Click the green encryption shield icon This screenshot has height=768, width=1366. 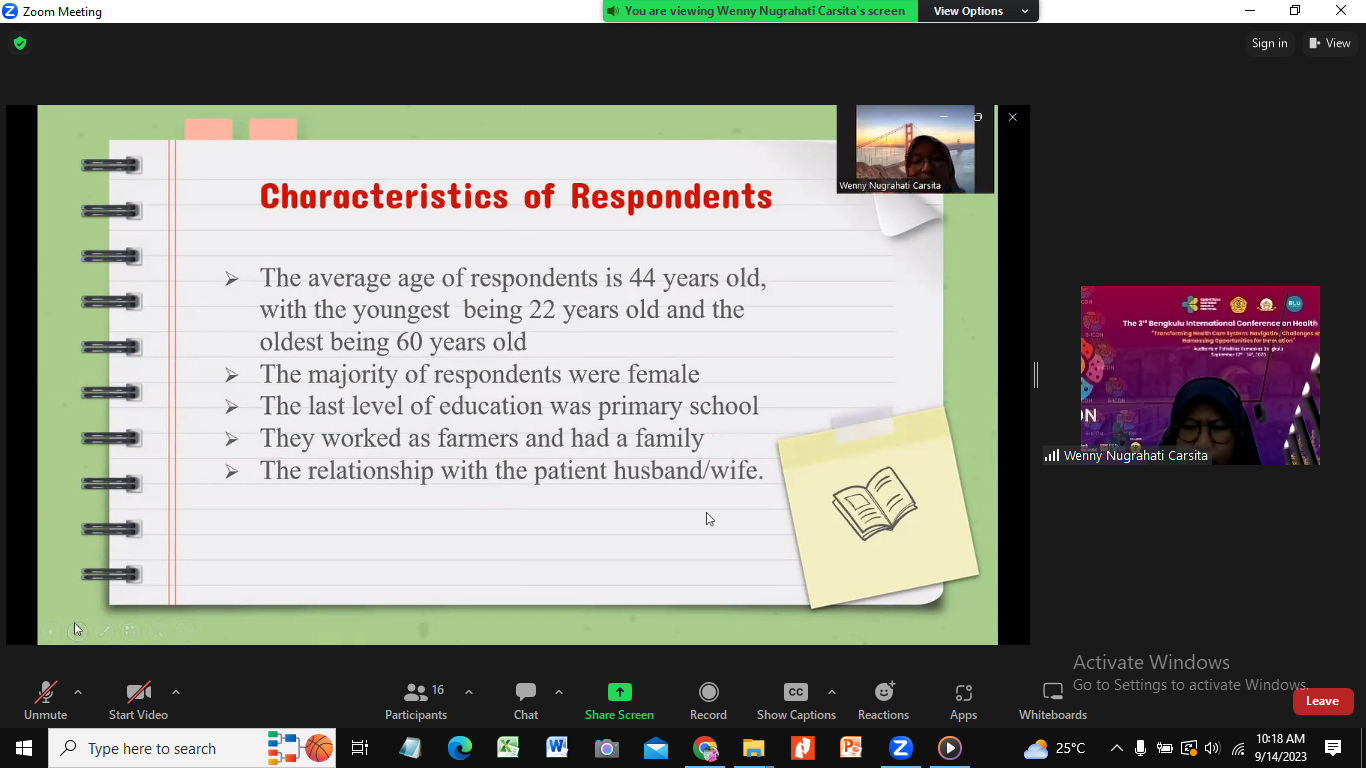click(20, 43)
